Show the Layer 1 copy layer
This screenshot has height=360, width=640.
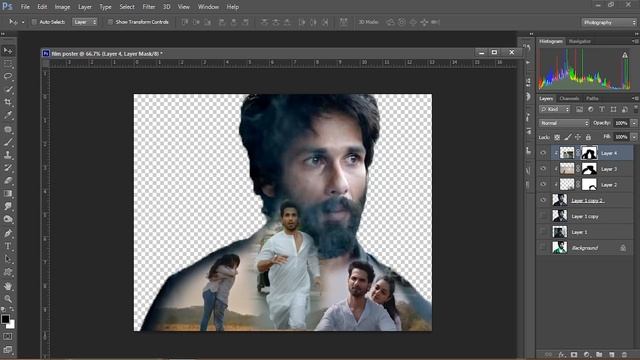[543, 216]
